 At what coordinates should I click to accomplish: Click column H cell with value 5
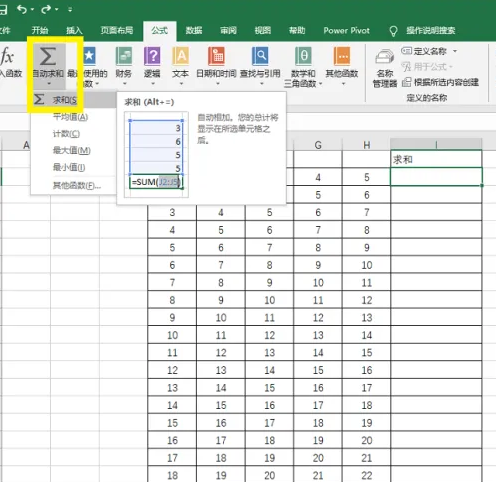tap(367, 177)
